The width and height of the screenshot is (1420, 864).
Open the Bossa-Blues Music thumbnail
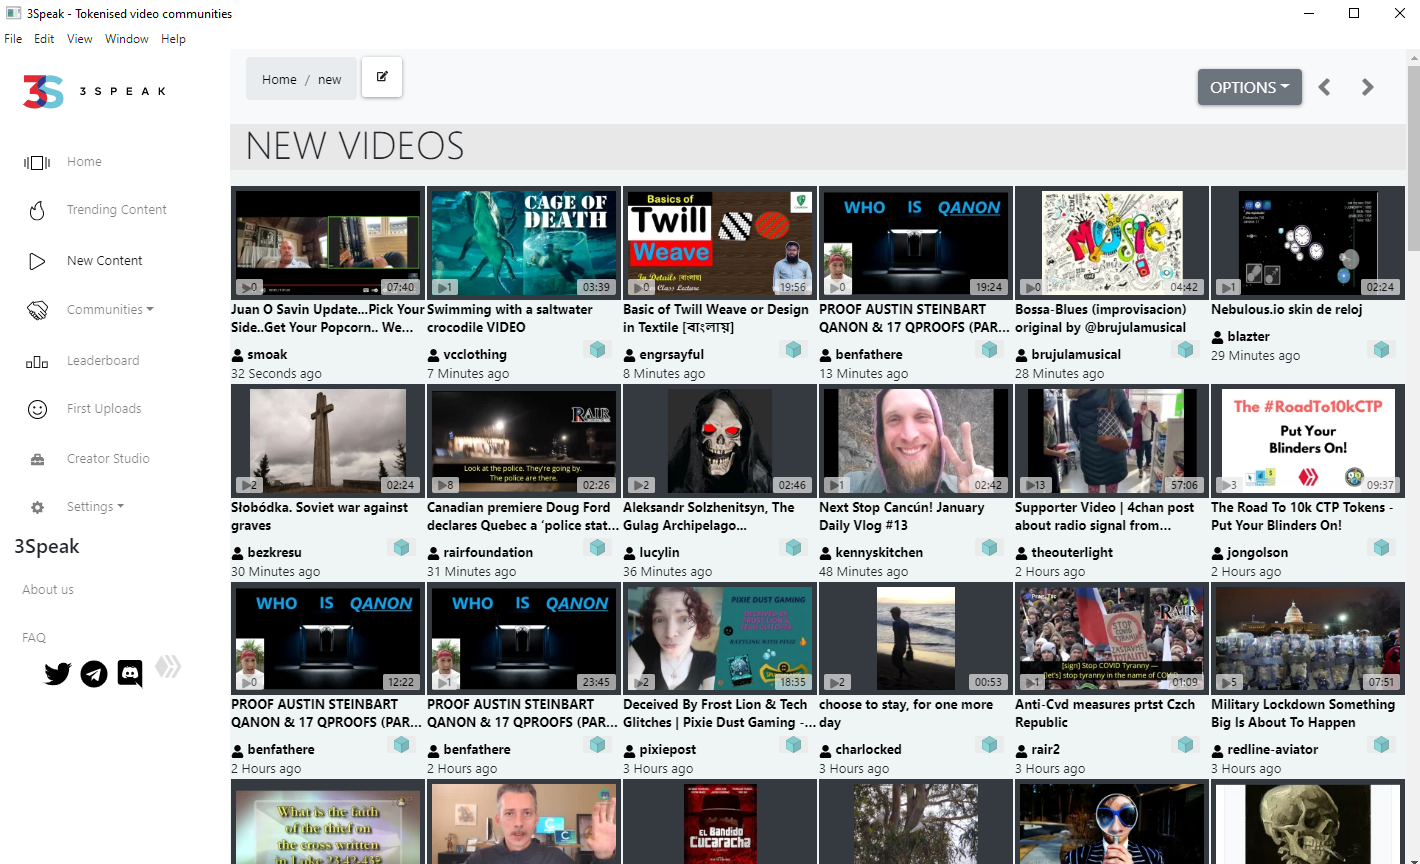click(1112, 244)
